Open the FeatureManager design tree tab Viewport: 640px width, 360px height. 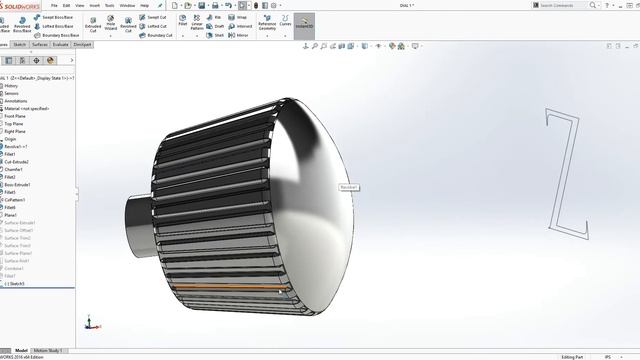coord(9,60)
